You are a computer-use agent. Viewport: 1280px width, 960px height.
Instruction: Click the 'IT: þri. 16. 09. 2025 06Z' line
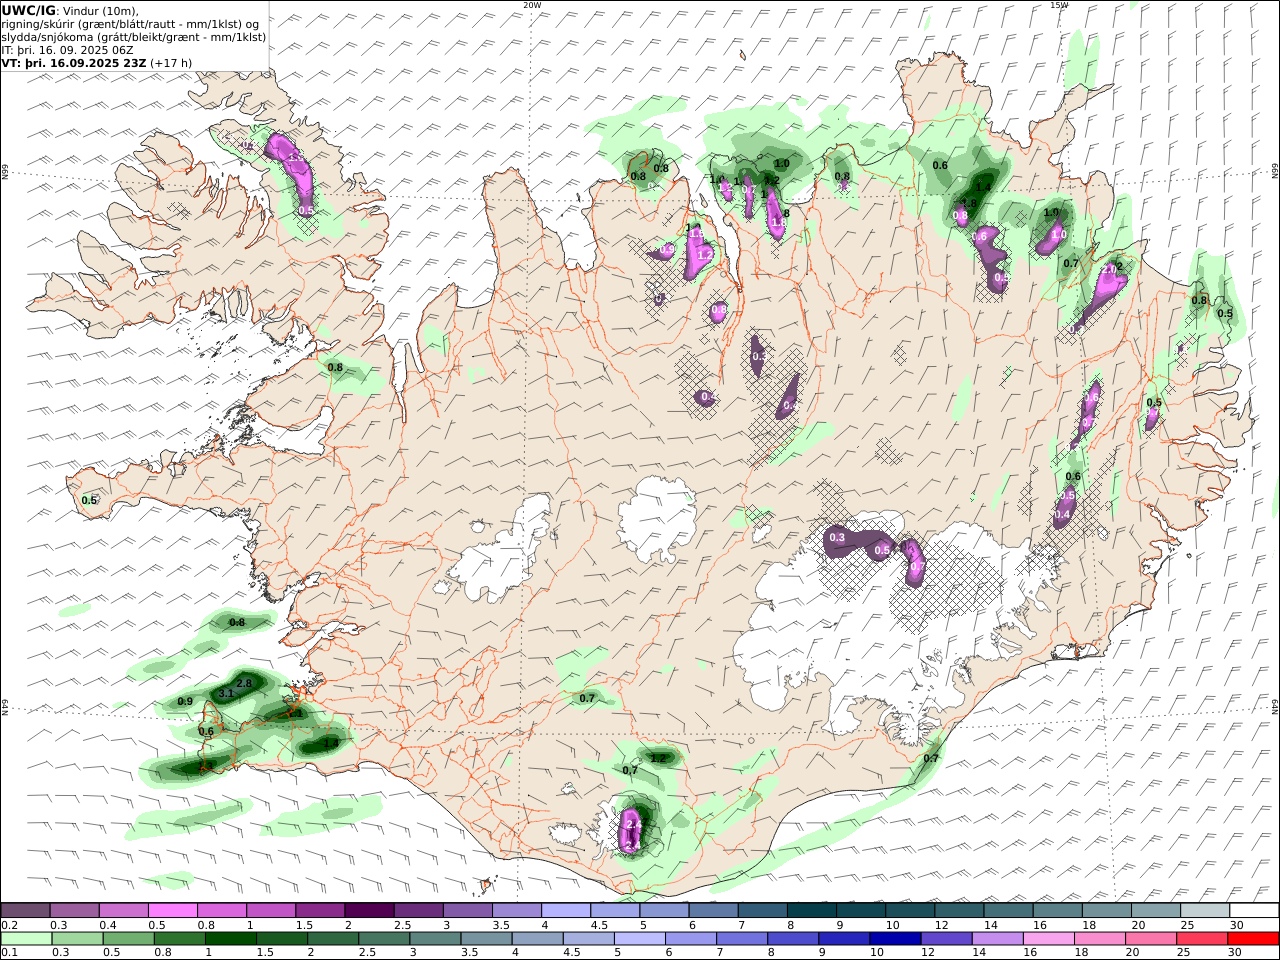[x=67, y=49]
